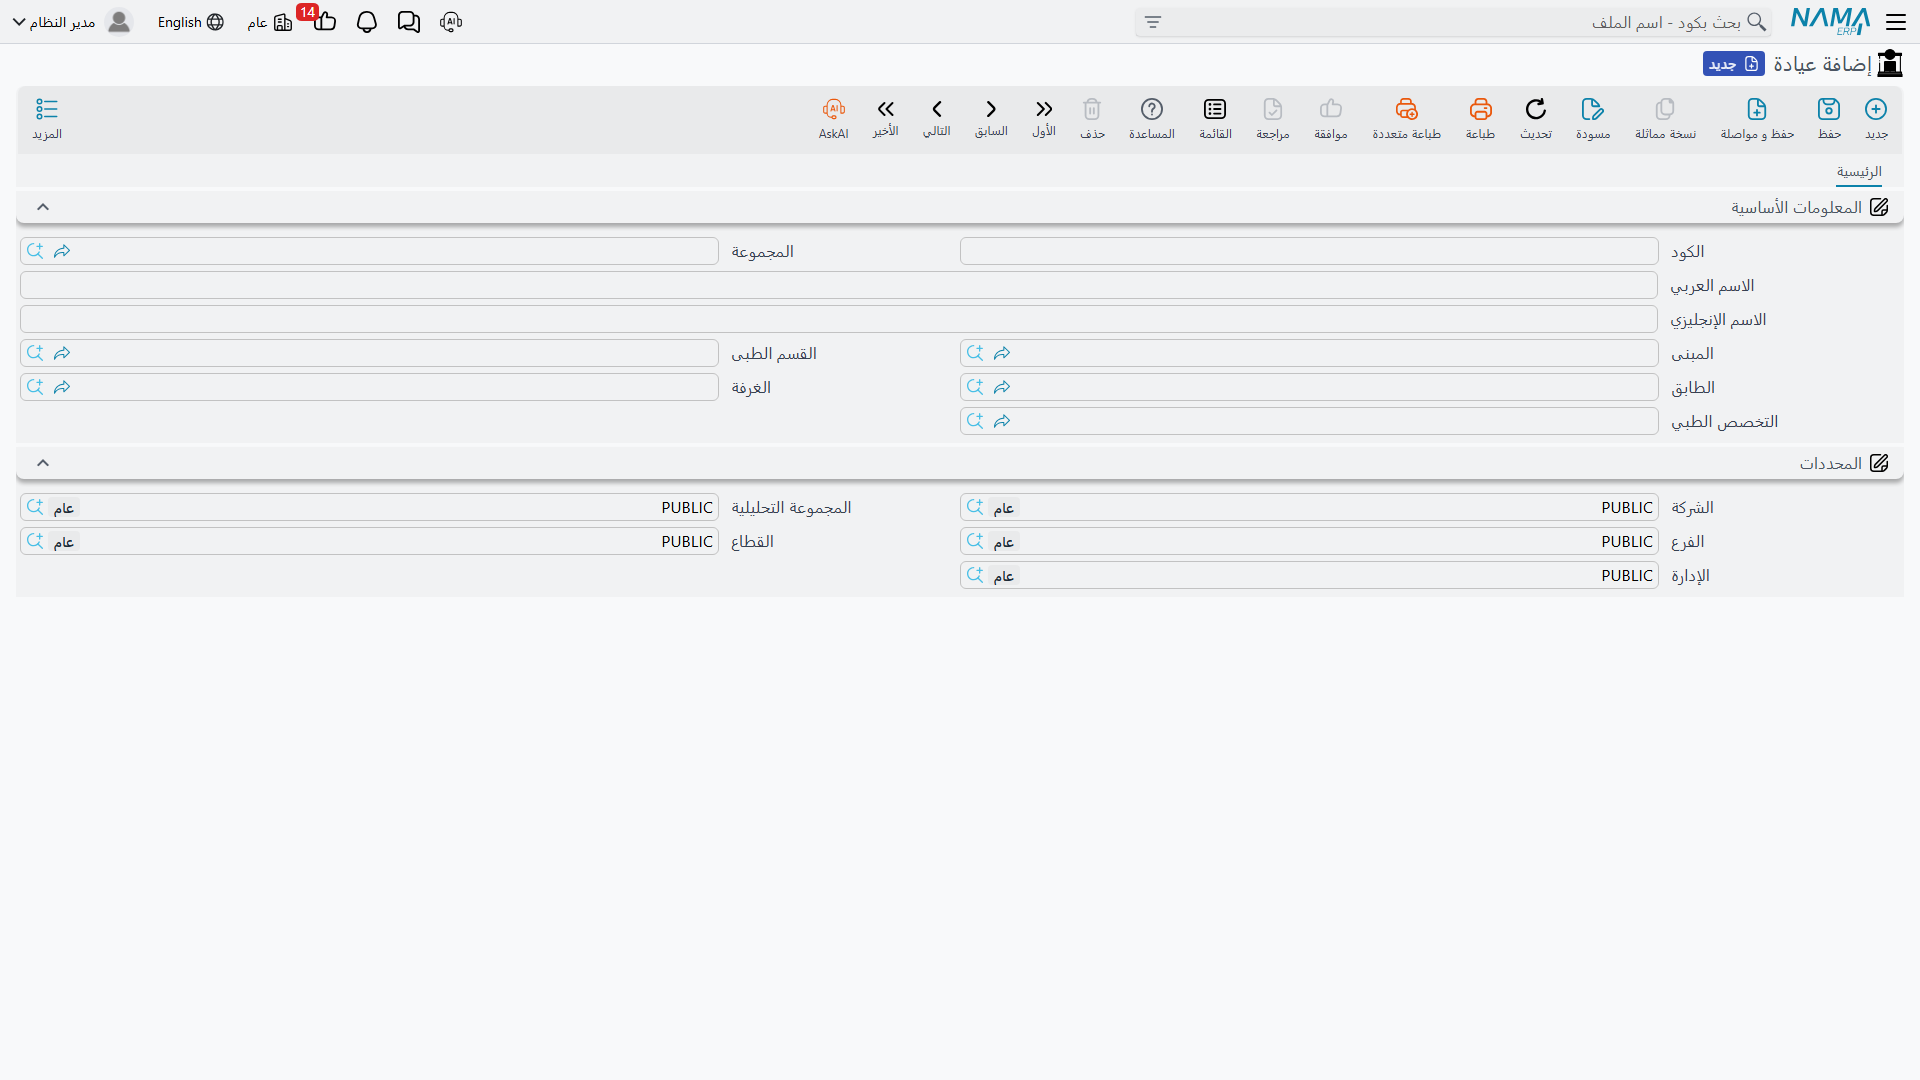
Task: Click the حذف delete icon
Action: pyautogui.click(x=1092, y=109)
